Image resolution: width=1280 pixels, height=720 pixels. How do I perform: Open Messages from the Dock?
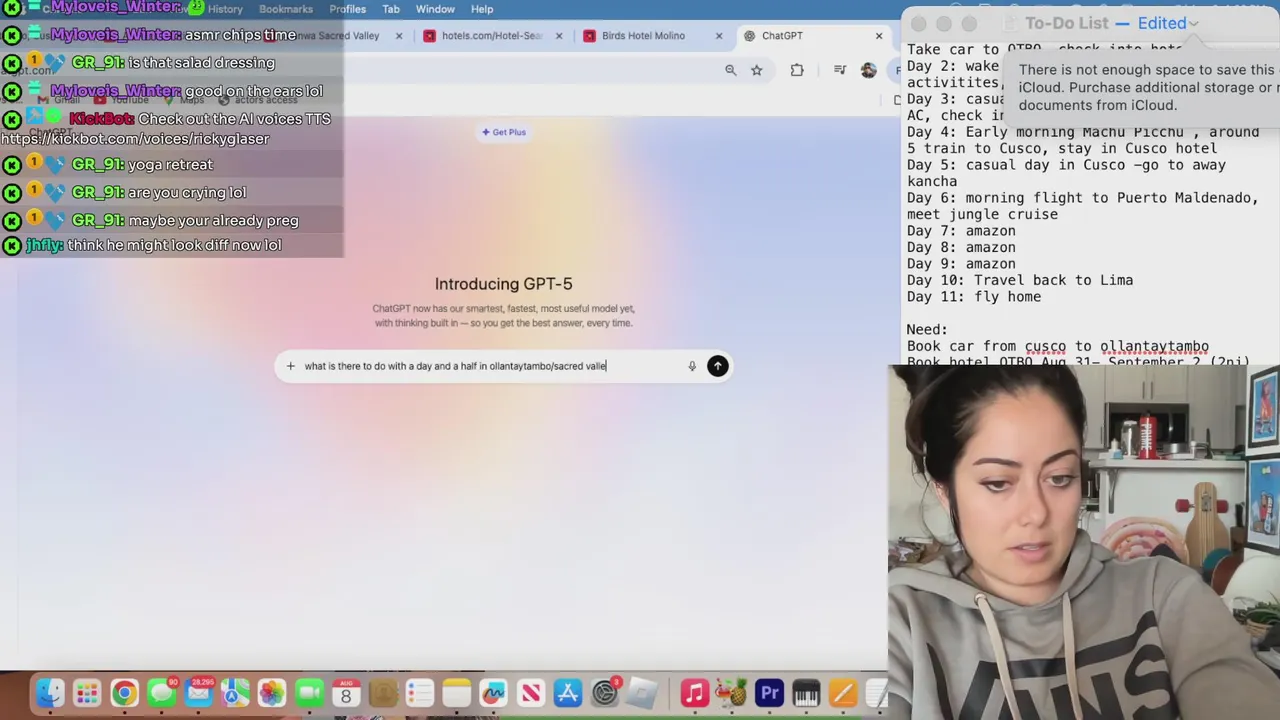[x=161, y=693]
